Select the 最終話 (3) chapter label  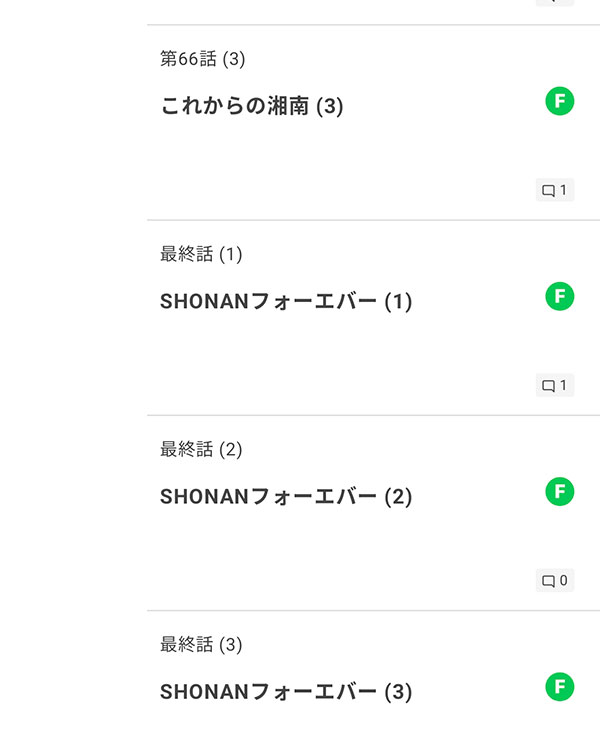click(x=201, y=644)
